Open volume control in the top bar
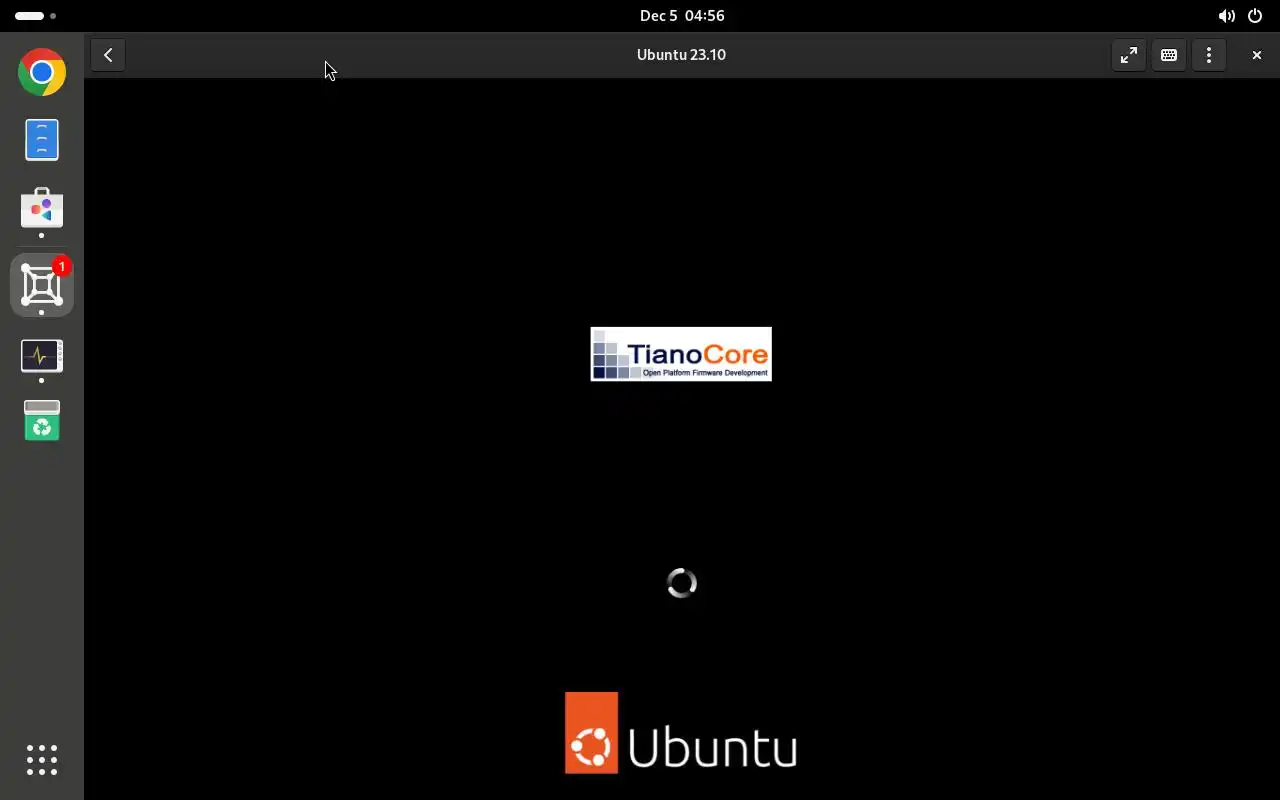This screenshot has width=1280, height=800. click(x=1226, y=16)
